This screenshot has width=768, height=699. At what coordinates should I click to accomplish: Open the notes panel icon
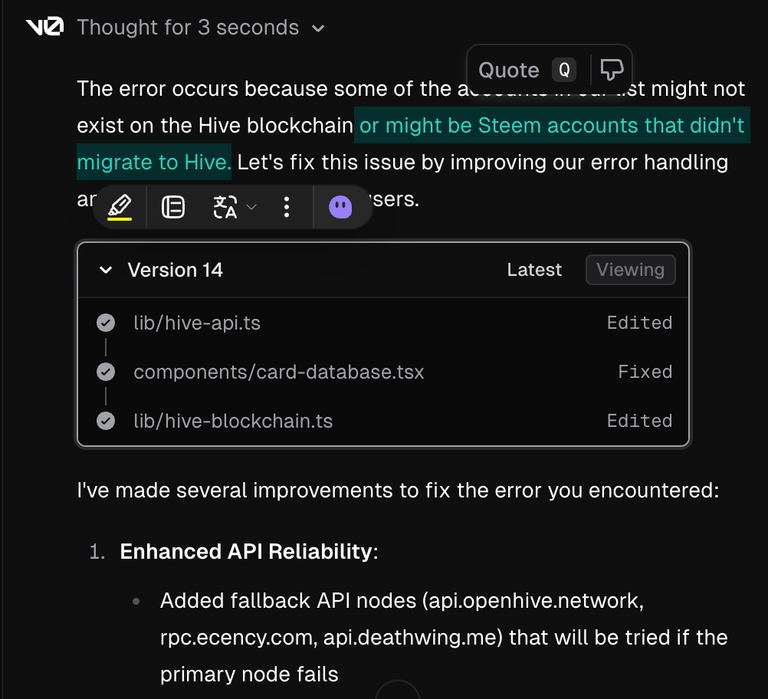[173, 207]
